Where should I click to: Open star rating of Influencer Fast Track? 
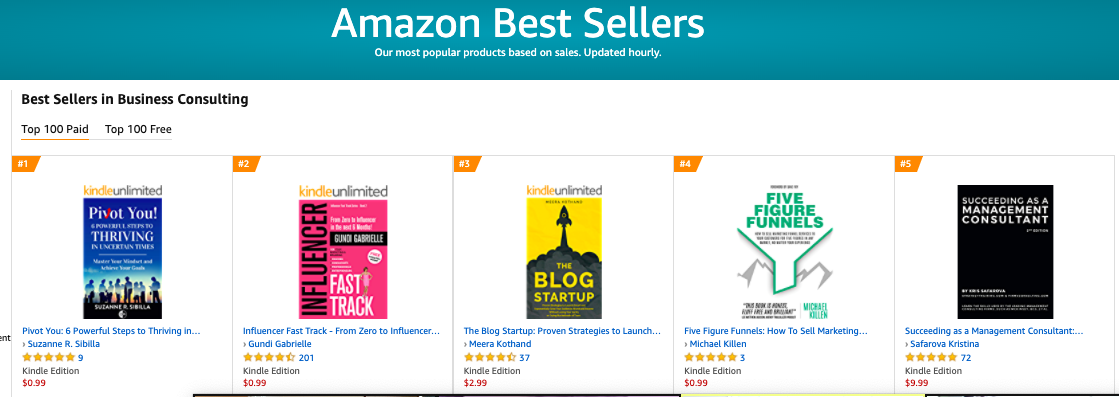pyautogui.click(x=269, y=358)
